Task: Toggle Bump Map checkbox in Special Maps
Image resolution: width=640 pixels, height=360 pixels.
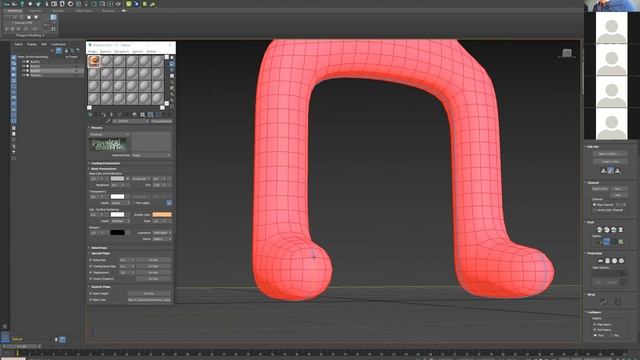Action: coord(91,260)
